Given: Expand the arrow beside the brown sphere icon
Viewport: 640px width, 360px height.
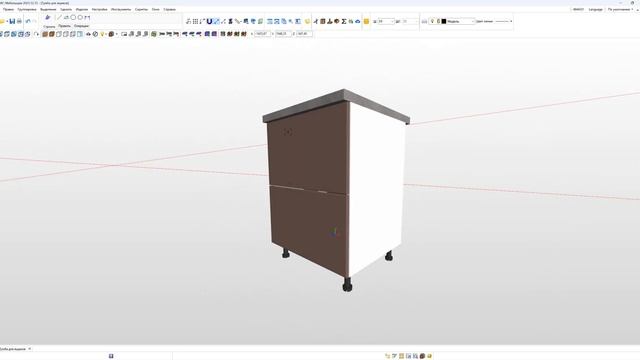Looking at the screenshot, I should [116, 34].
